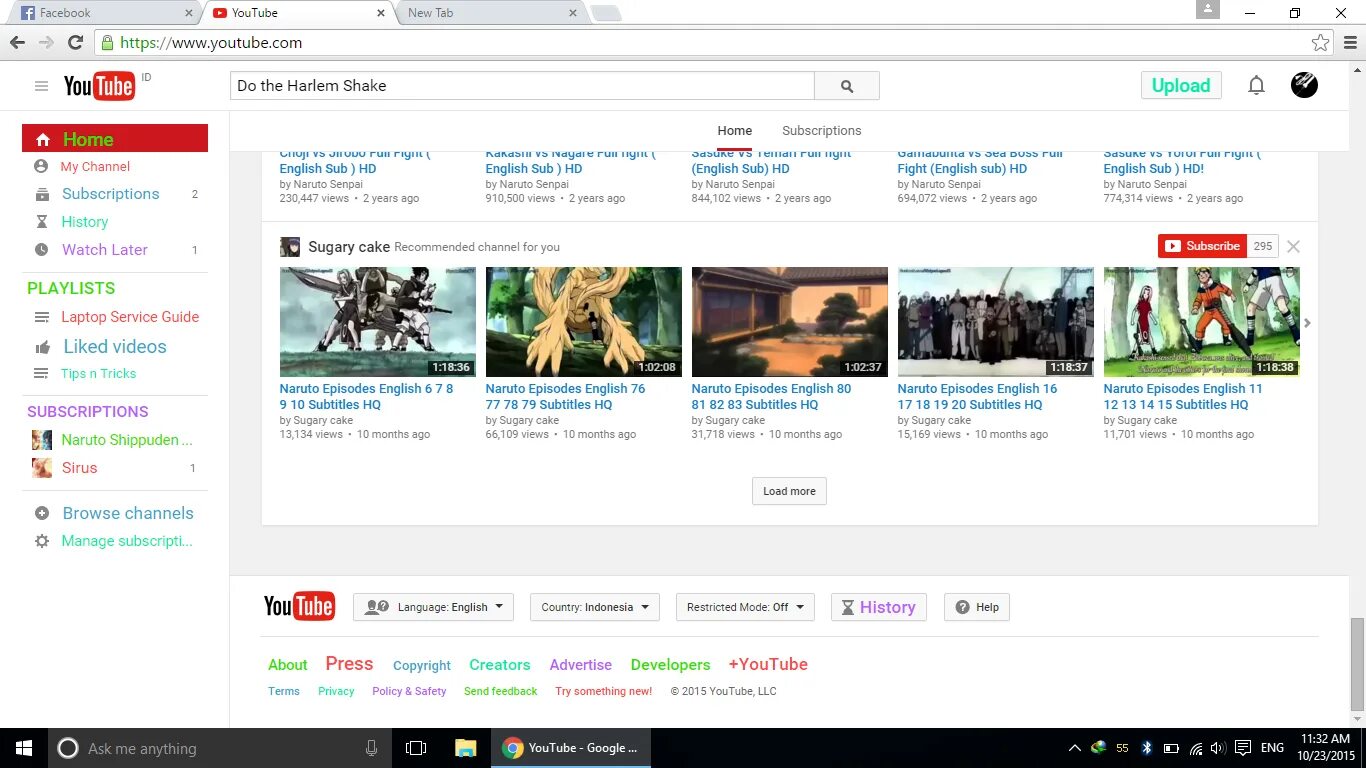Open File Explorer from the taskbar
The height and width of the screenshot is (768, 1366).
click(x=465, y=748)
